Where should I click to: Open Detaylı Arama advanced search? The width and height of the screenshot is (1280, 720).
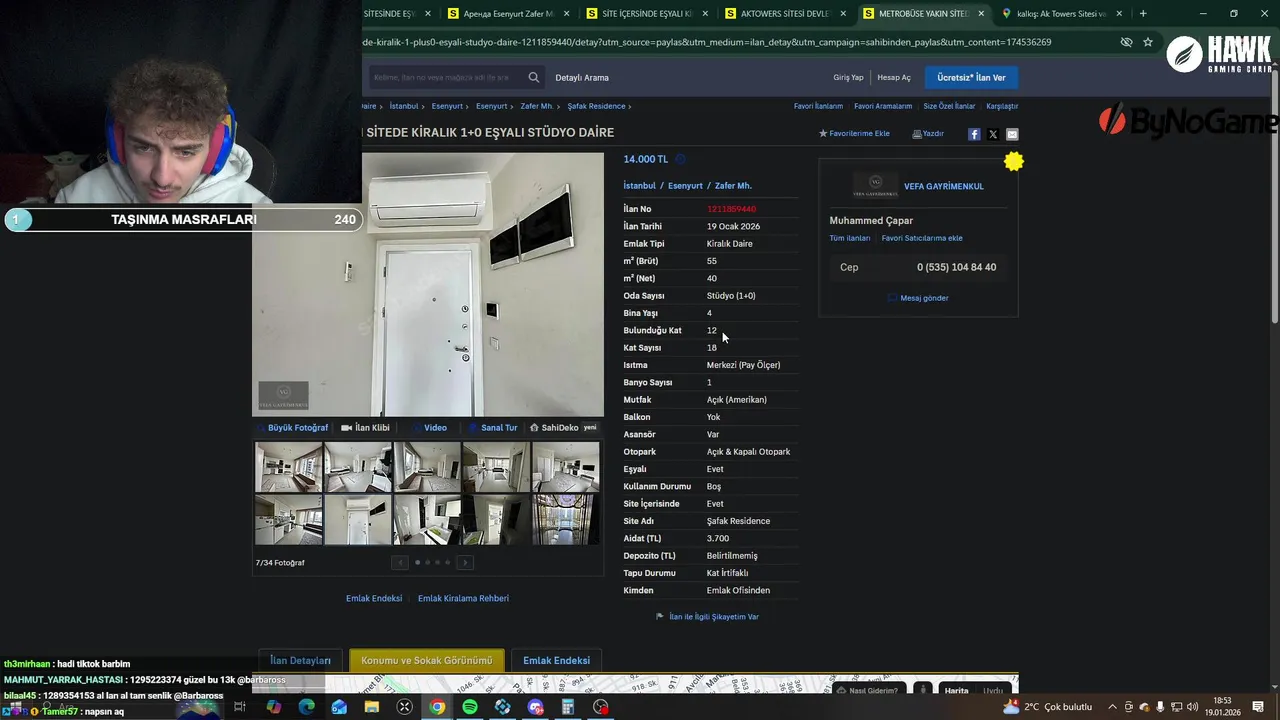pyautogui.click(x=582, y=78)
